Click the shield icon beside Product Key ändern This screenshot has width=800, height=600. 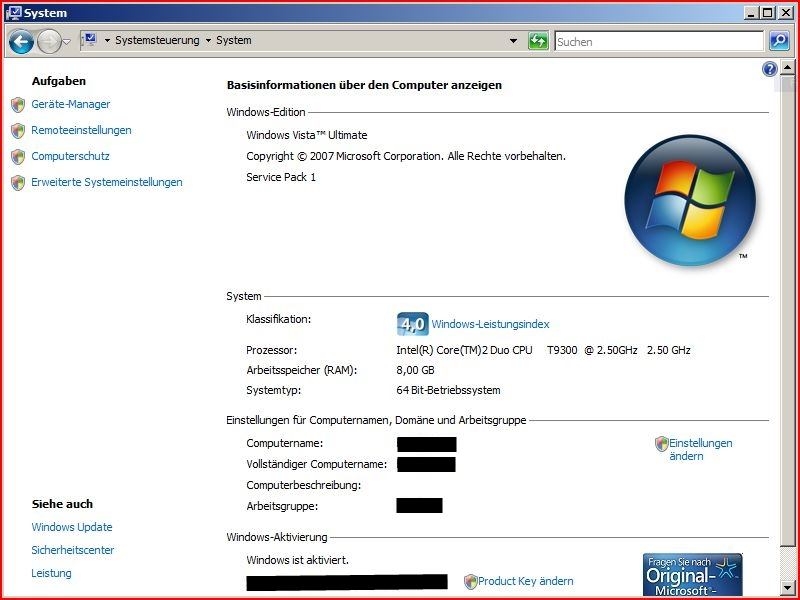pos(470,582)
